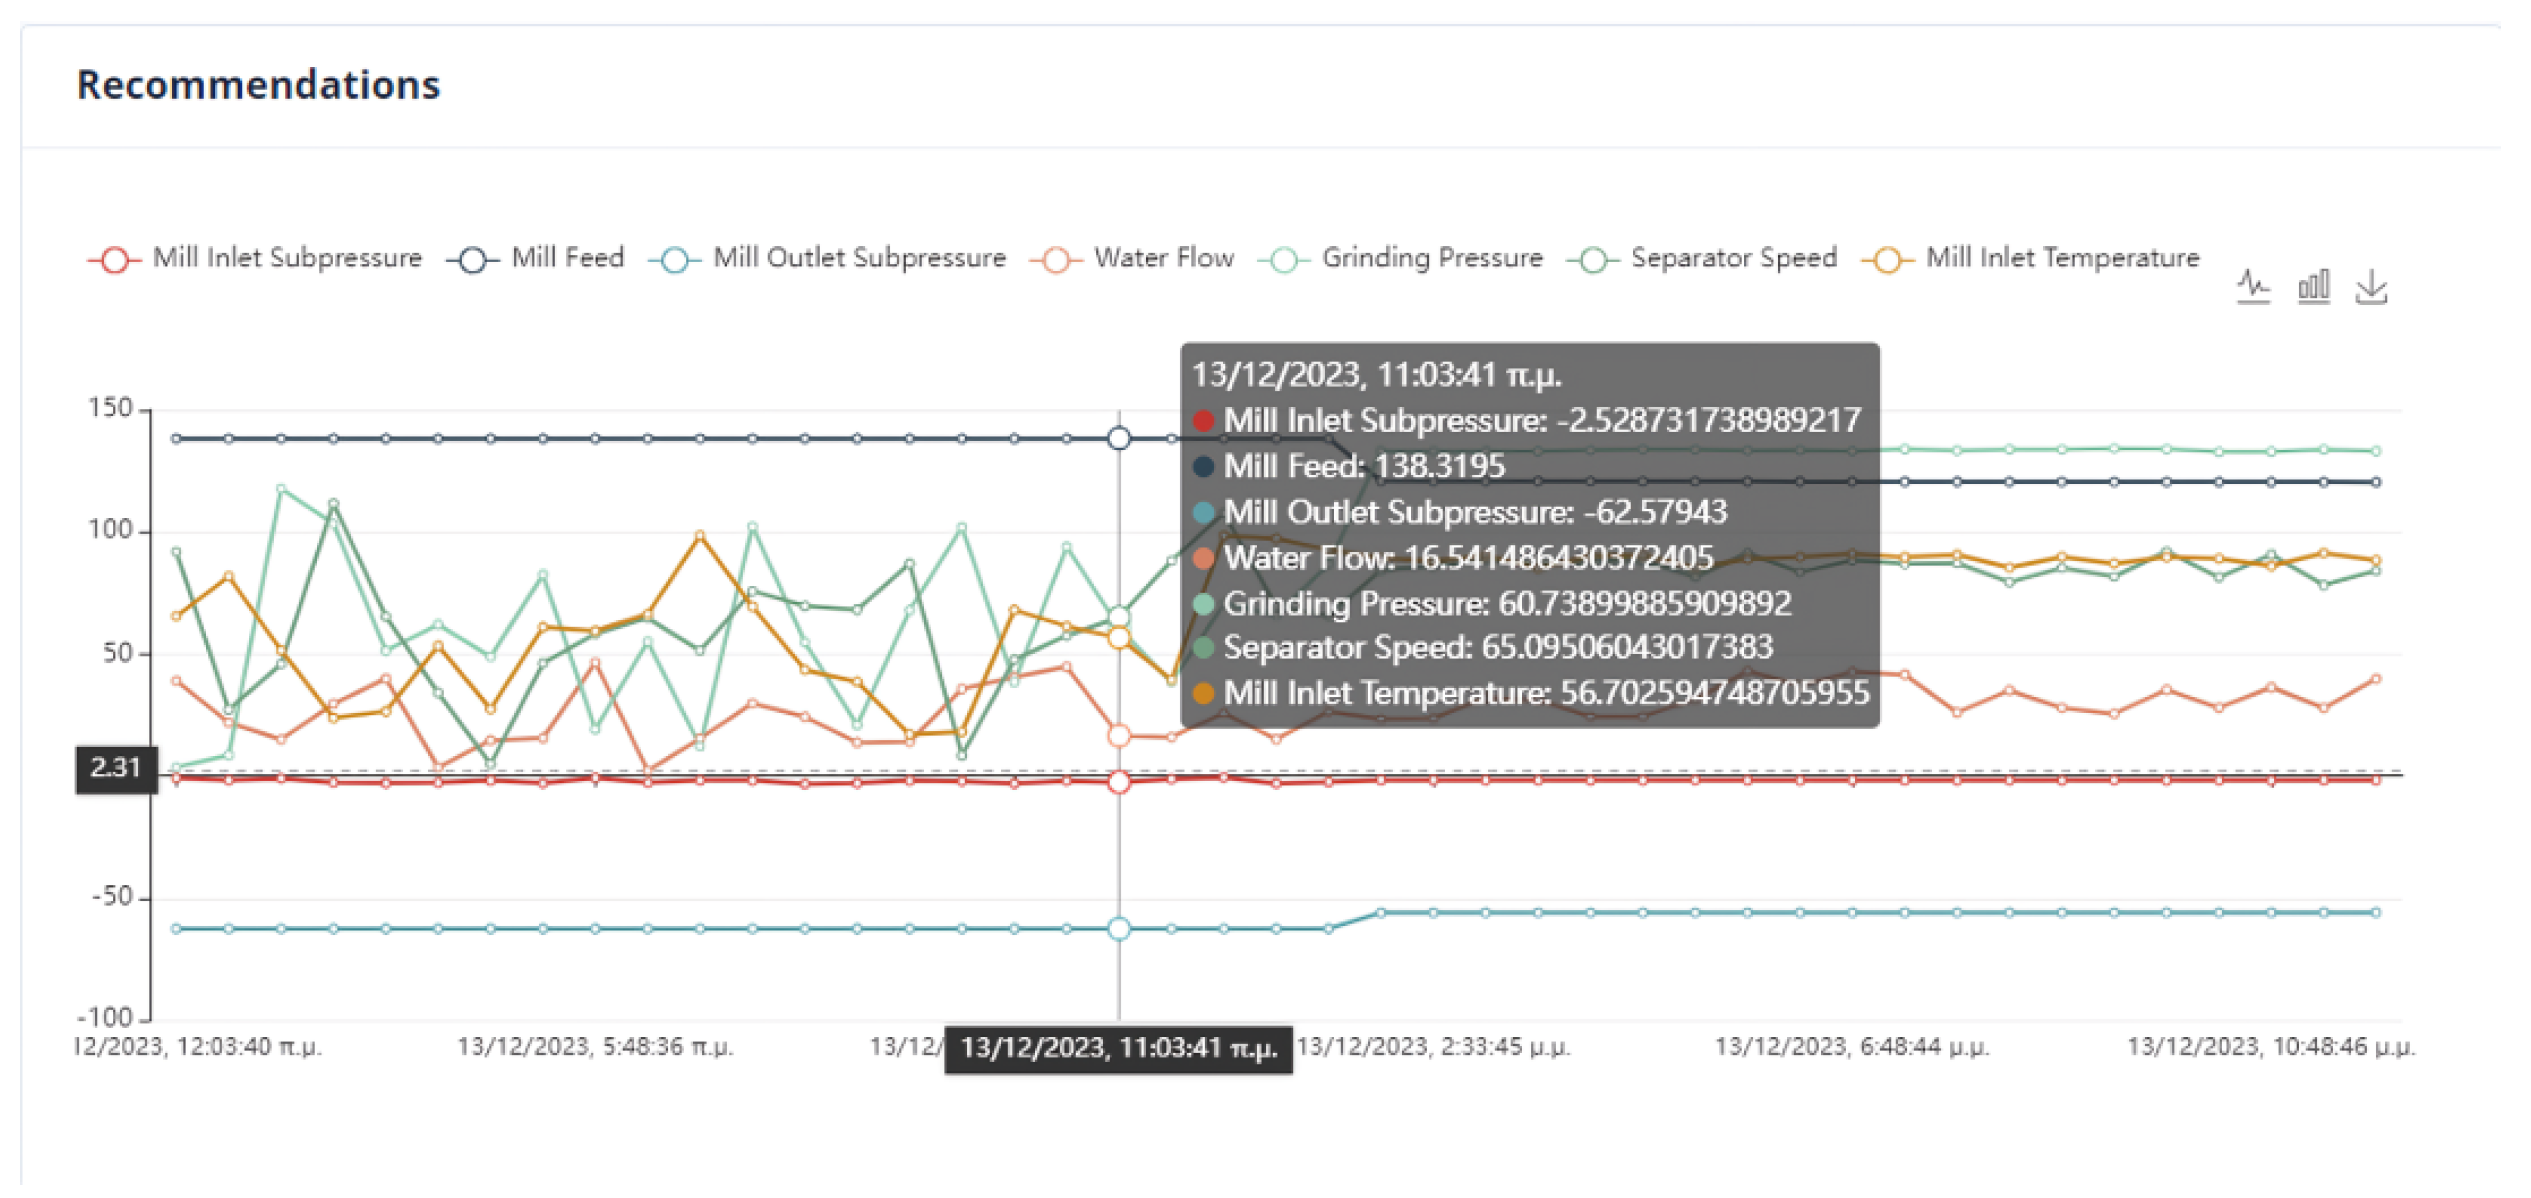Toggle Water Flow legend text
The height and width of the screenshot is (1198, 2531).
(1163, 258)
